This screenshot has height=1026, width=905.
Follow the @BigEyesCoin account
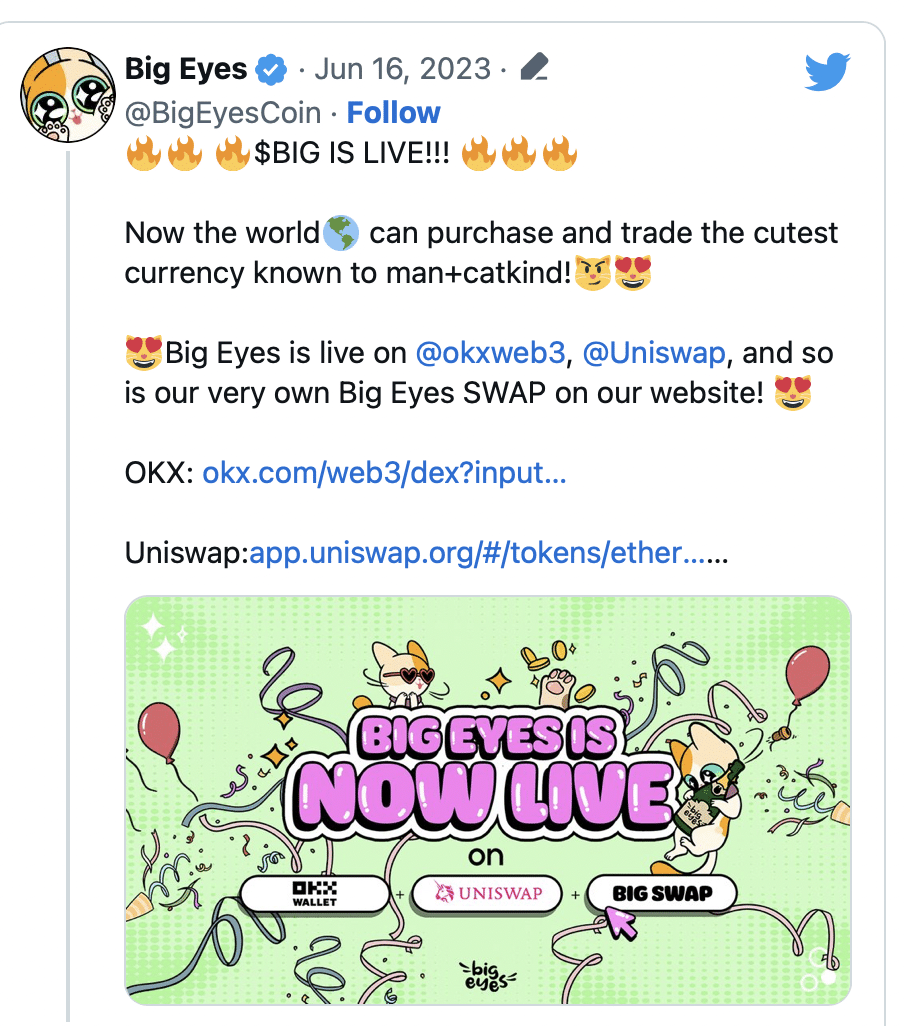[x=393, y=113]
